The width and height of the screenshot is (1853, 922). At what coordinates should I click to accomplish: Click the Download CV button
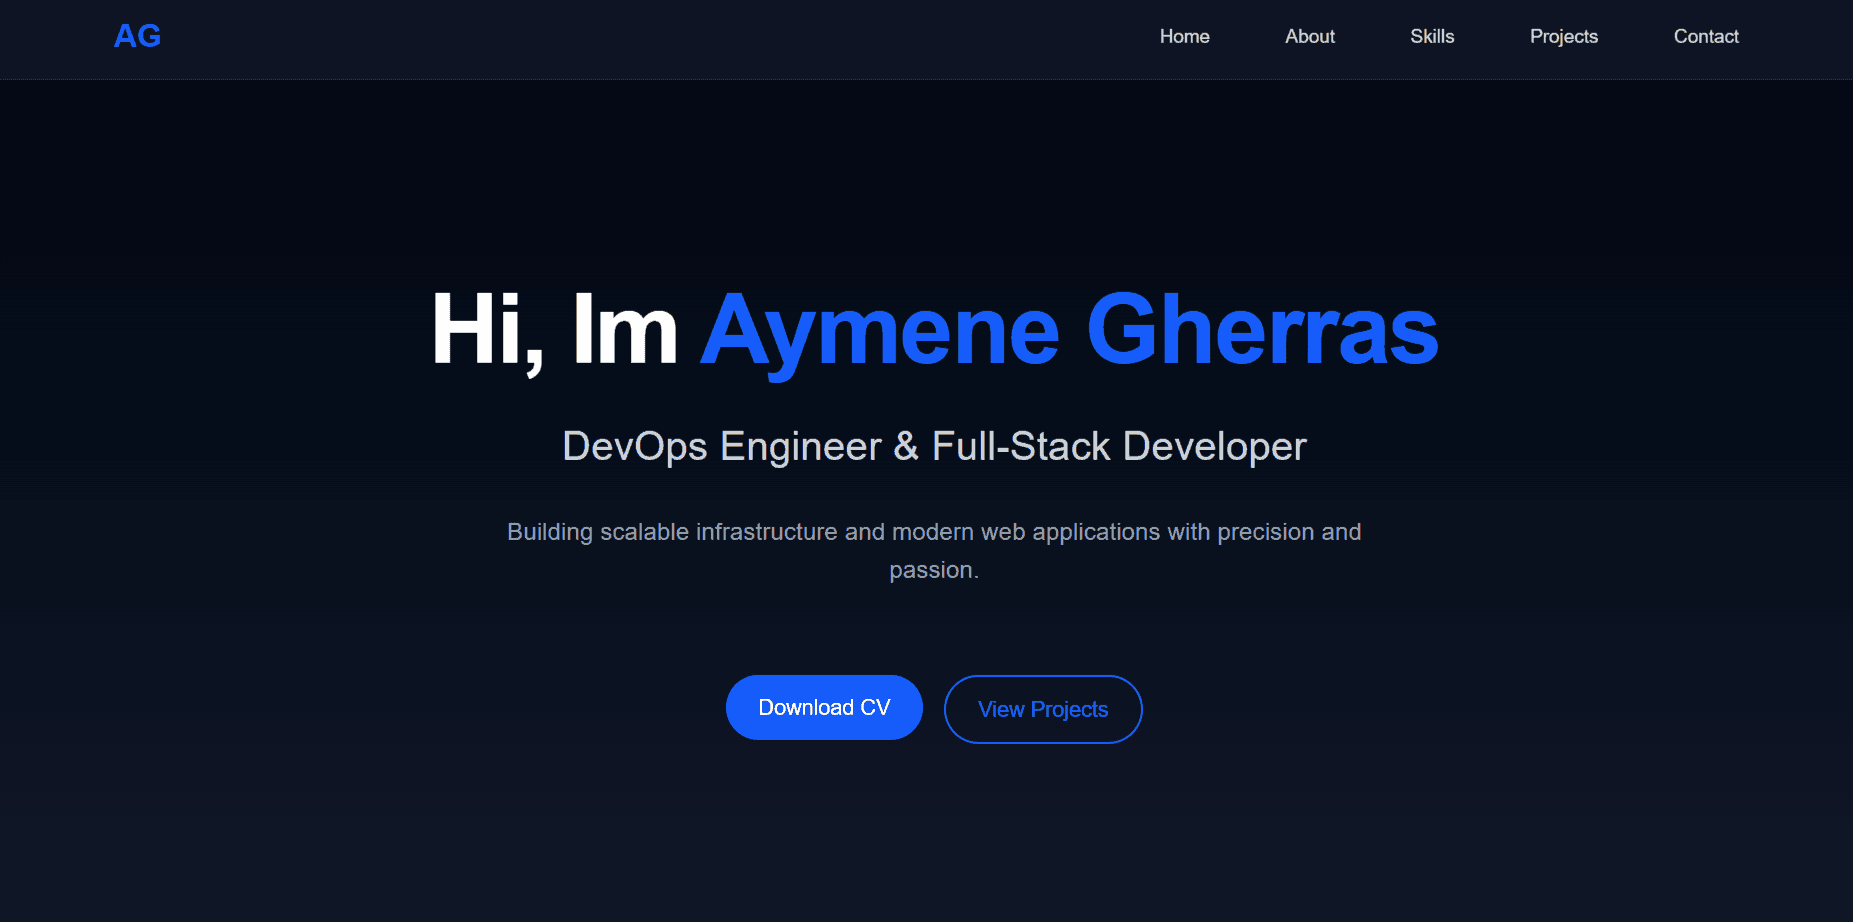click(x=824, y=707)
